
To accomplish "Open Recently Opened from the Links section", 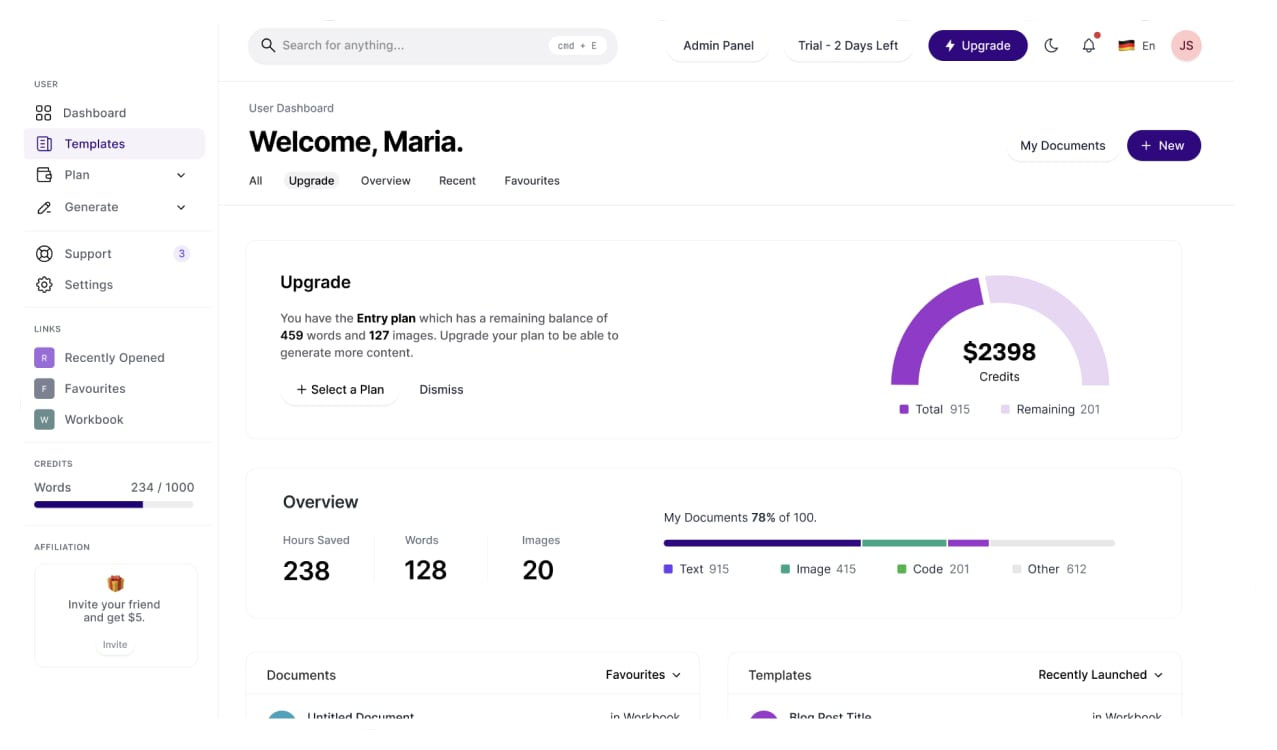I will pyautogui.click(x=115, y=357).
